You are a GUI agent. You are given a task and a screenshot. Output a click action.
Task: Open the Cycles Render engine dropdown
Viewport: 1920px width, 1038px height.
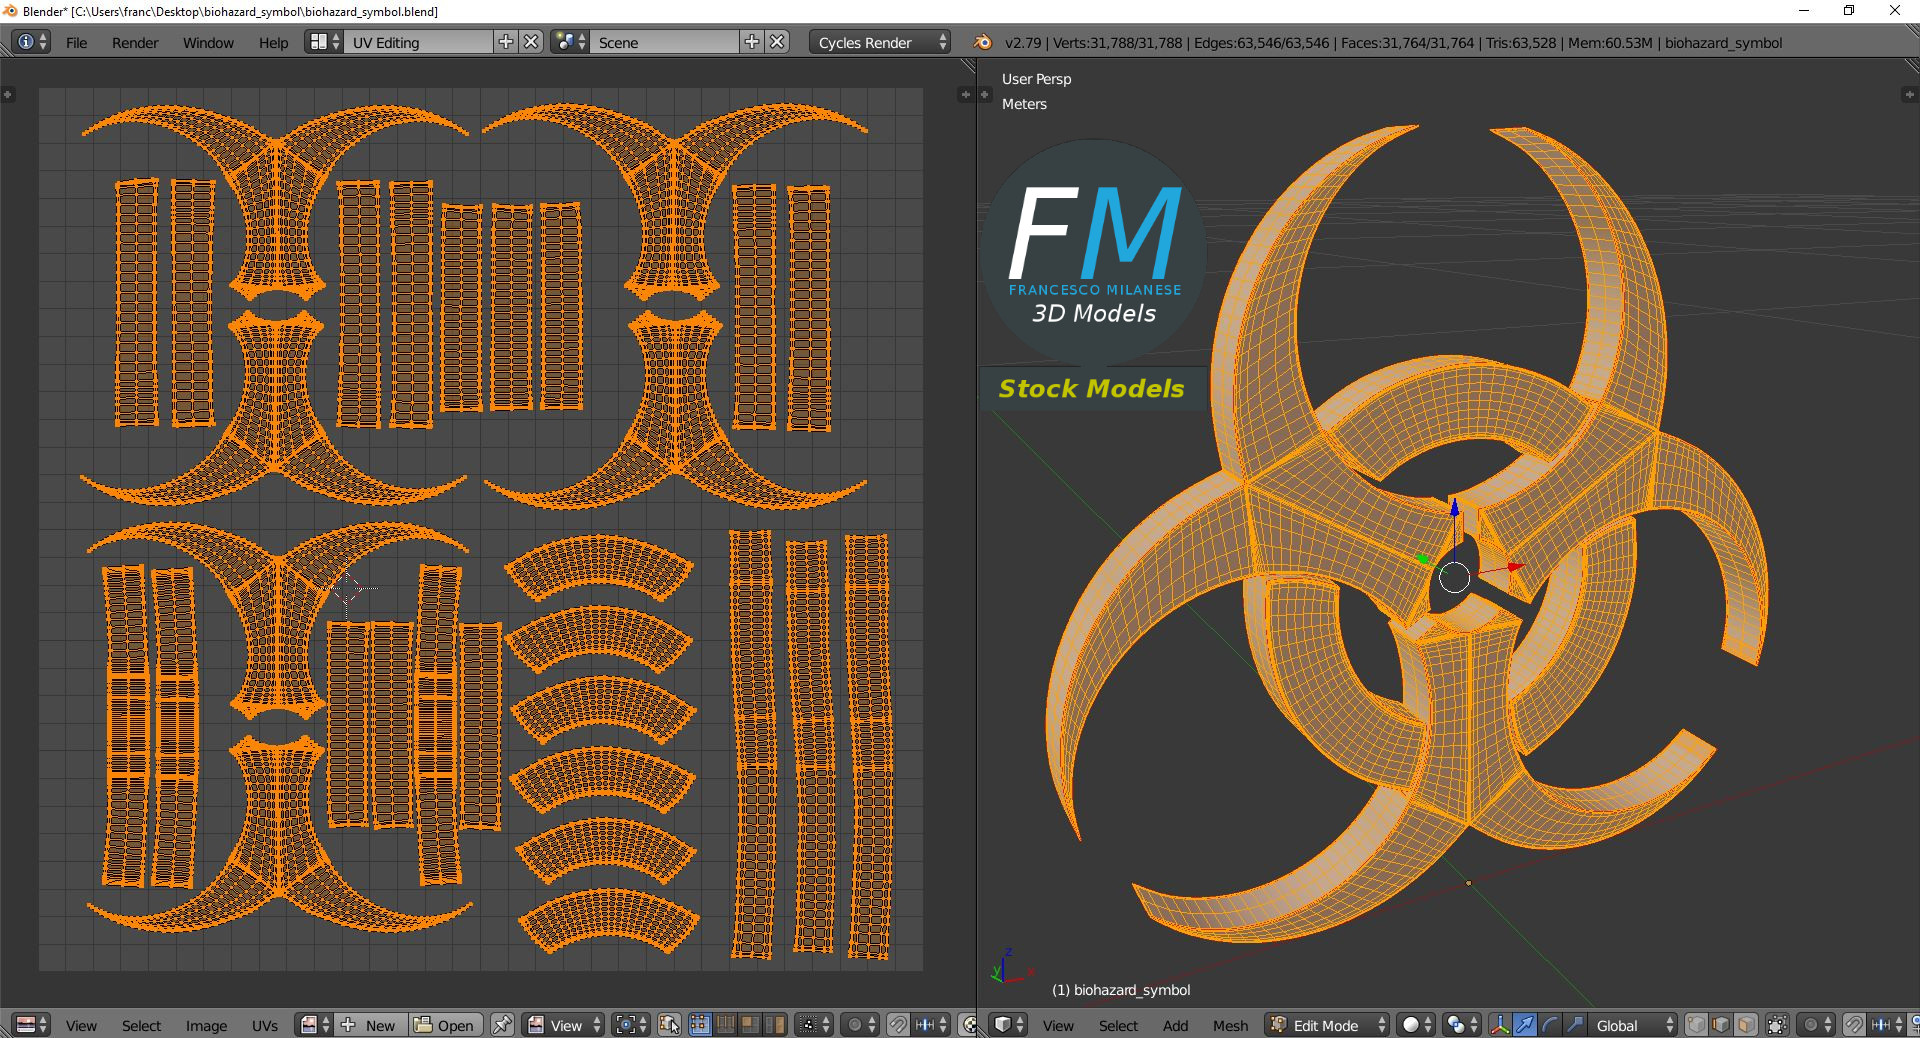point(880,42)
